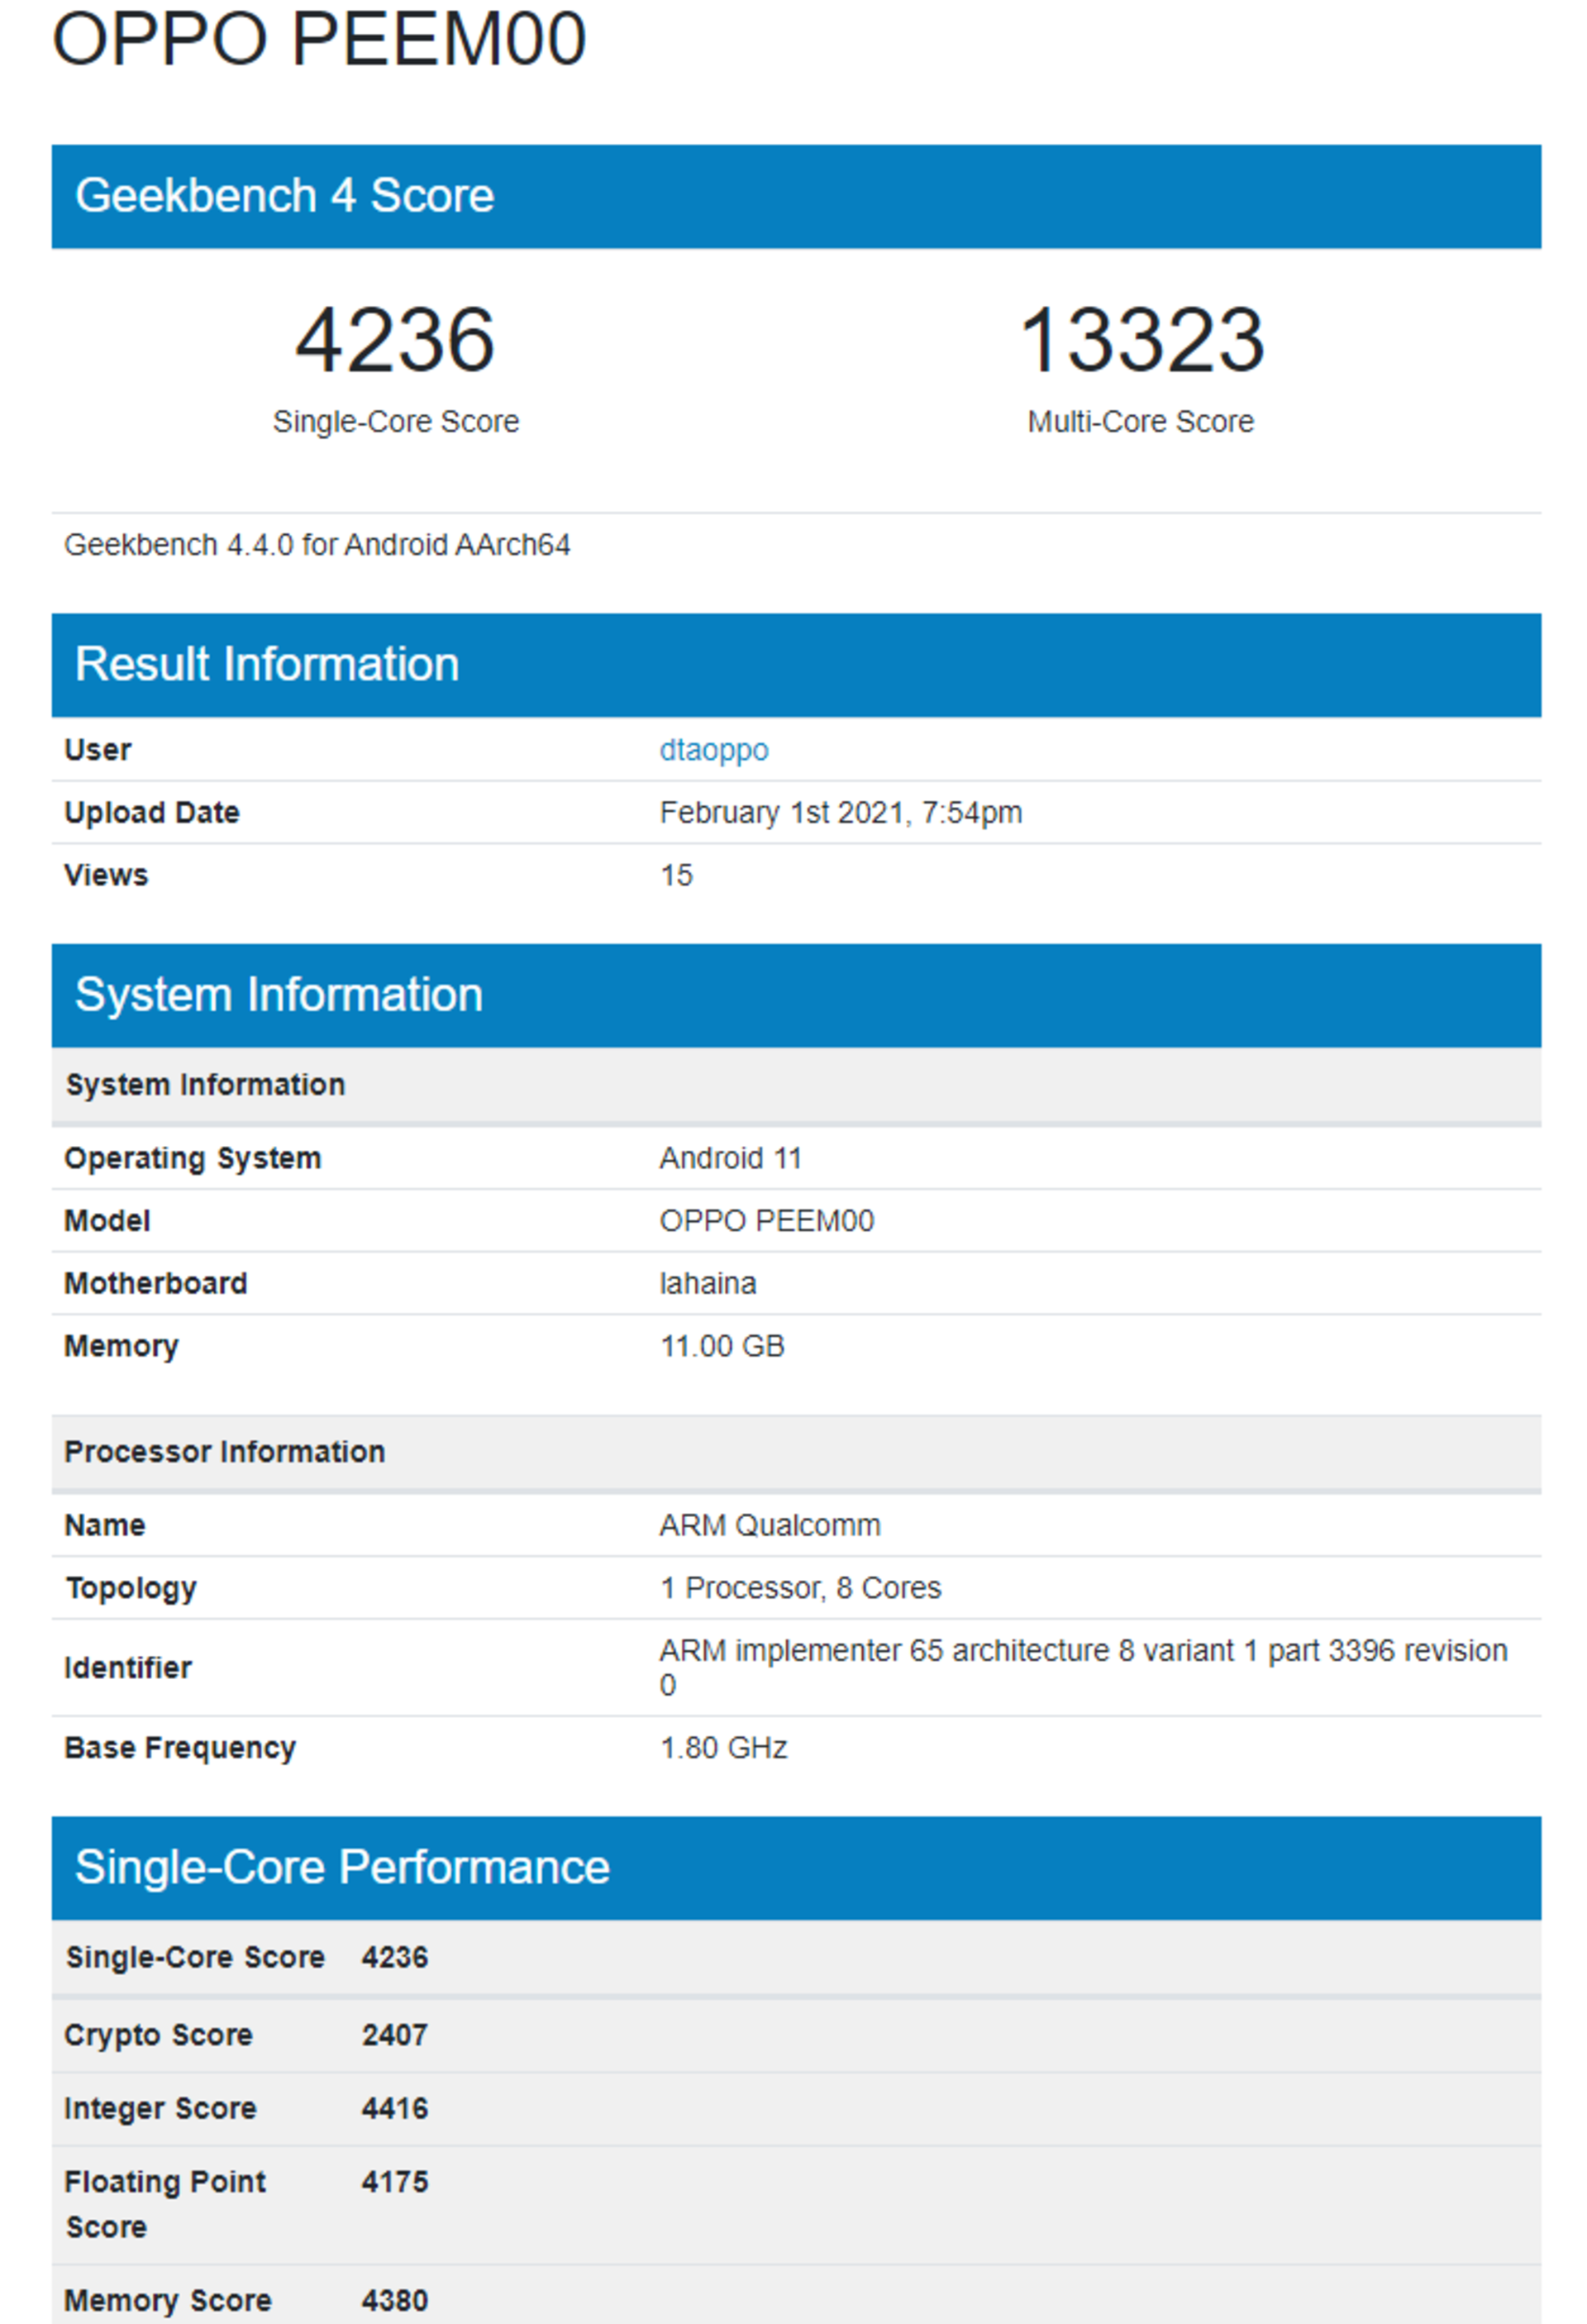The image size is (1587, 2324).
Task: Select the Crypto Score label
Action: click(x=158, y=2036)
